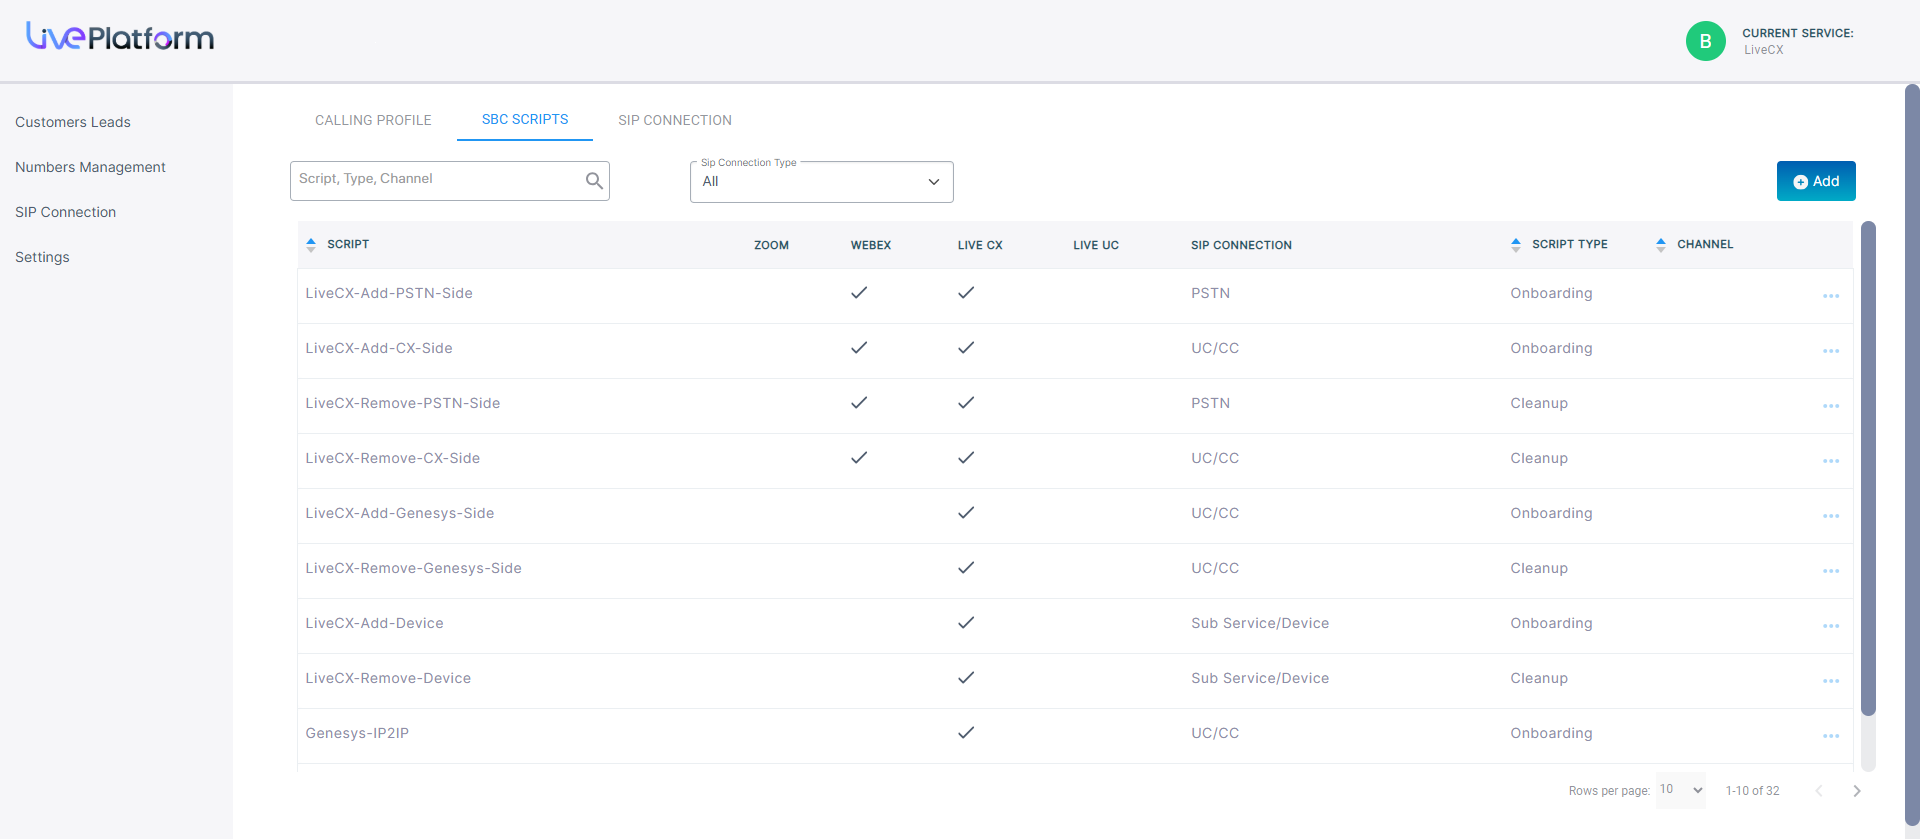The width and height of the screenshot is (1920, 839).
Task: Open Numbers Management in the sidebar
Action: click(90, 167)
